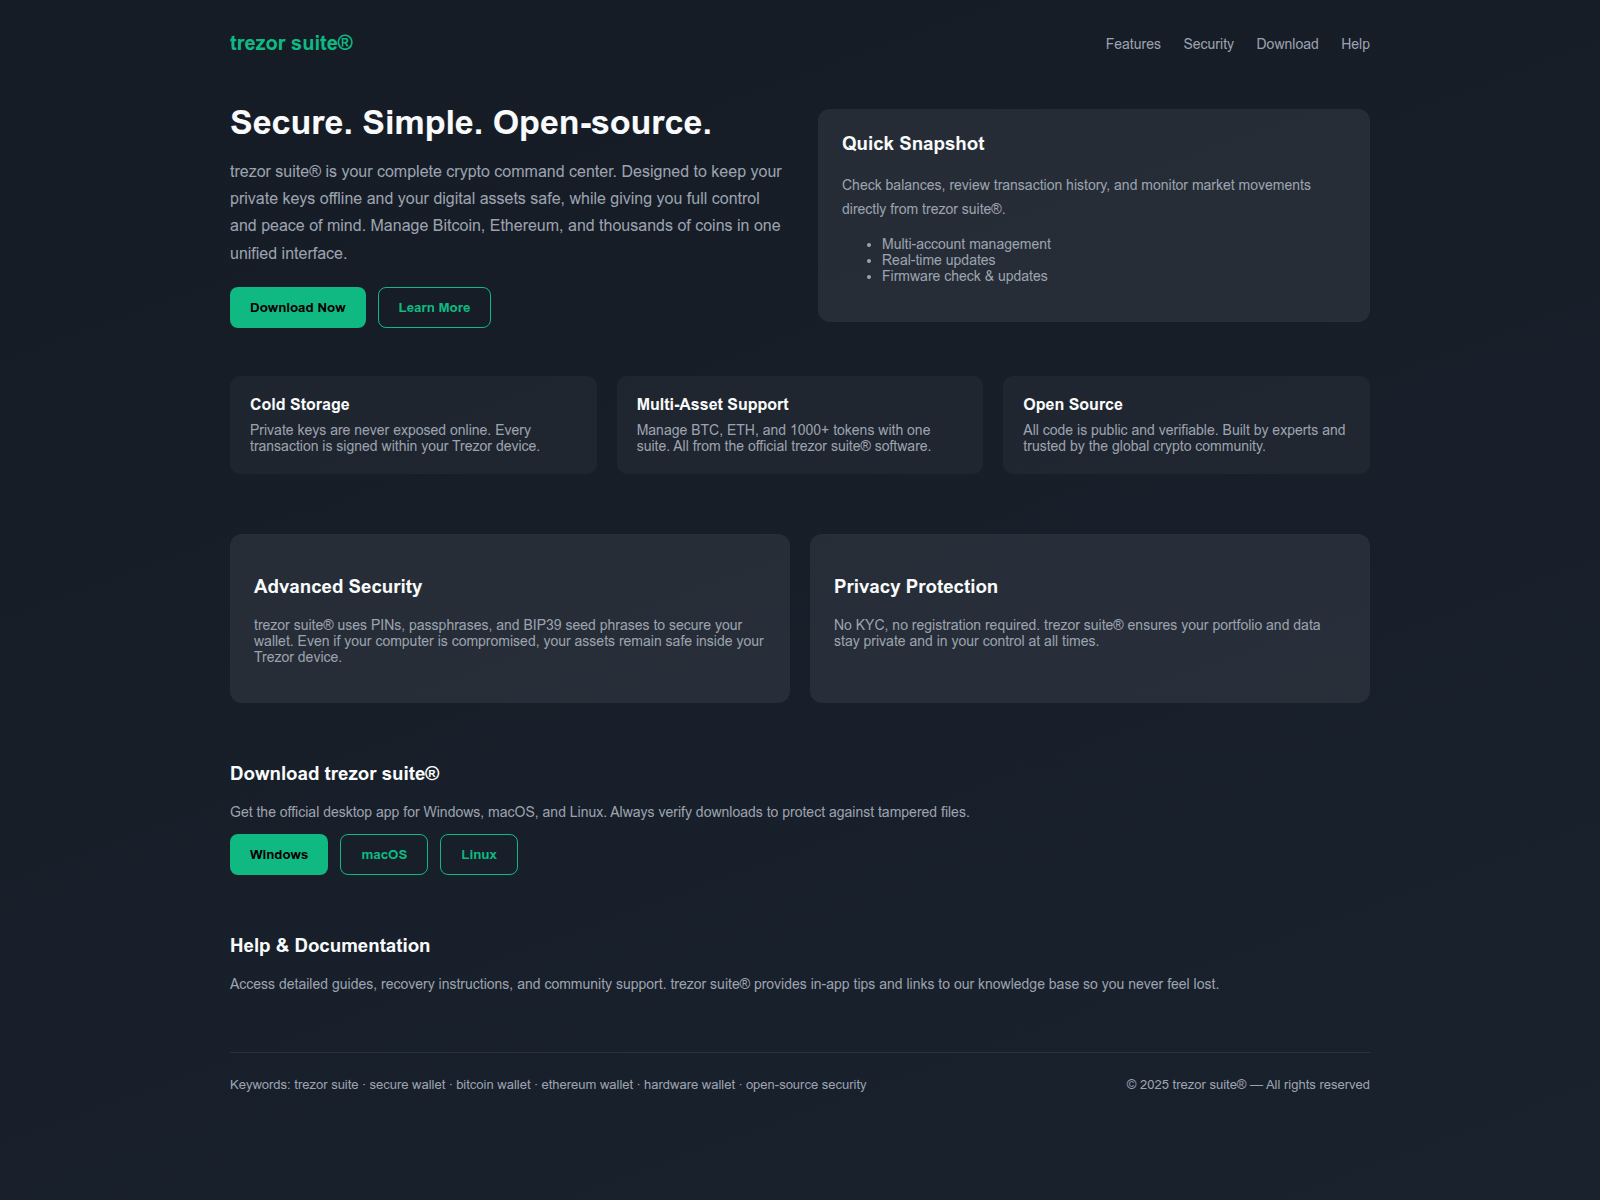Click the 2025 copyright footer text
The image size is (1600, 1200).
point(1247,1085)
